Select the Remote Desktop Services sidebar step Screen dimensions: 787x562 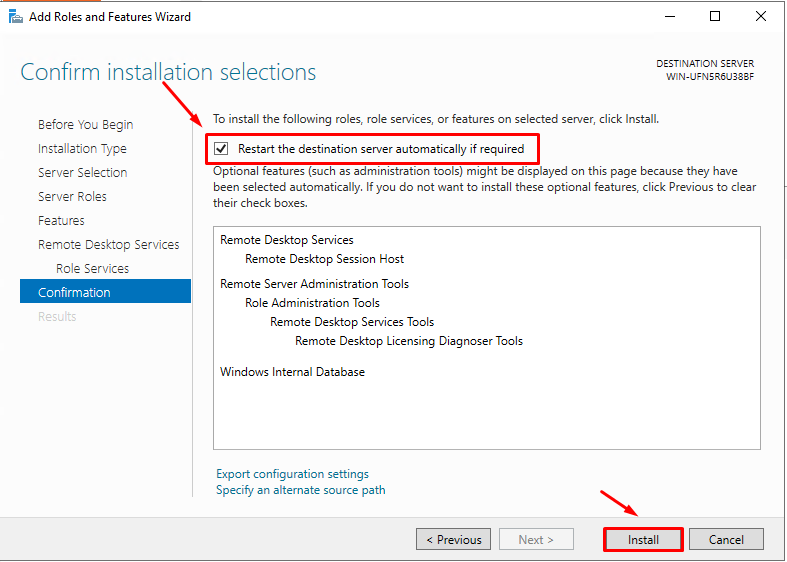108,245
